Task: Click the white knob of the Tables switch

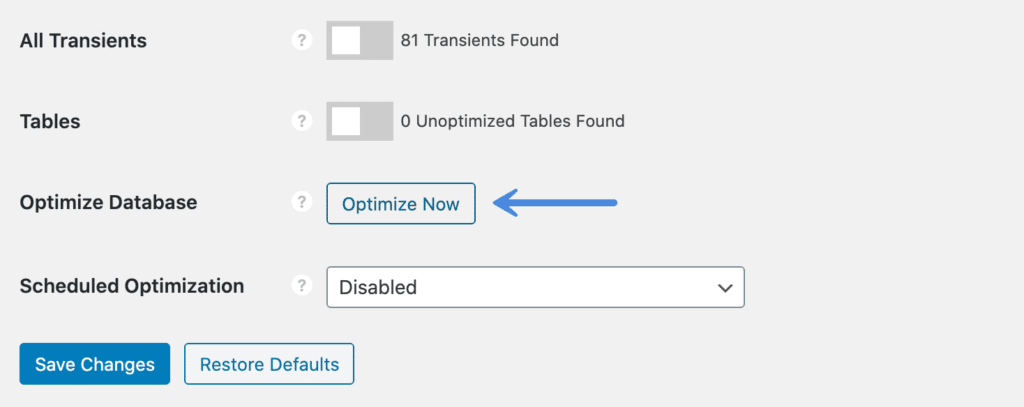Action: click(345, 121)
